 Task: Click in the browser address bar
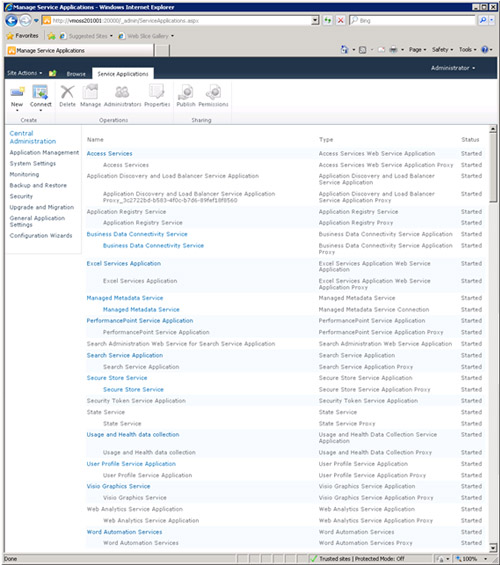tap(177, 21)
